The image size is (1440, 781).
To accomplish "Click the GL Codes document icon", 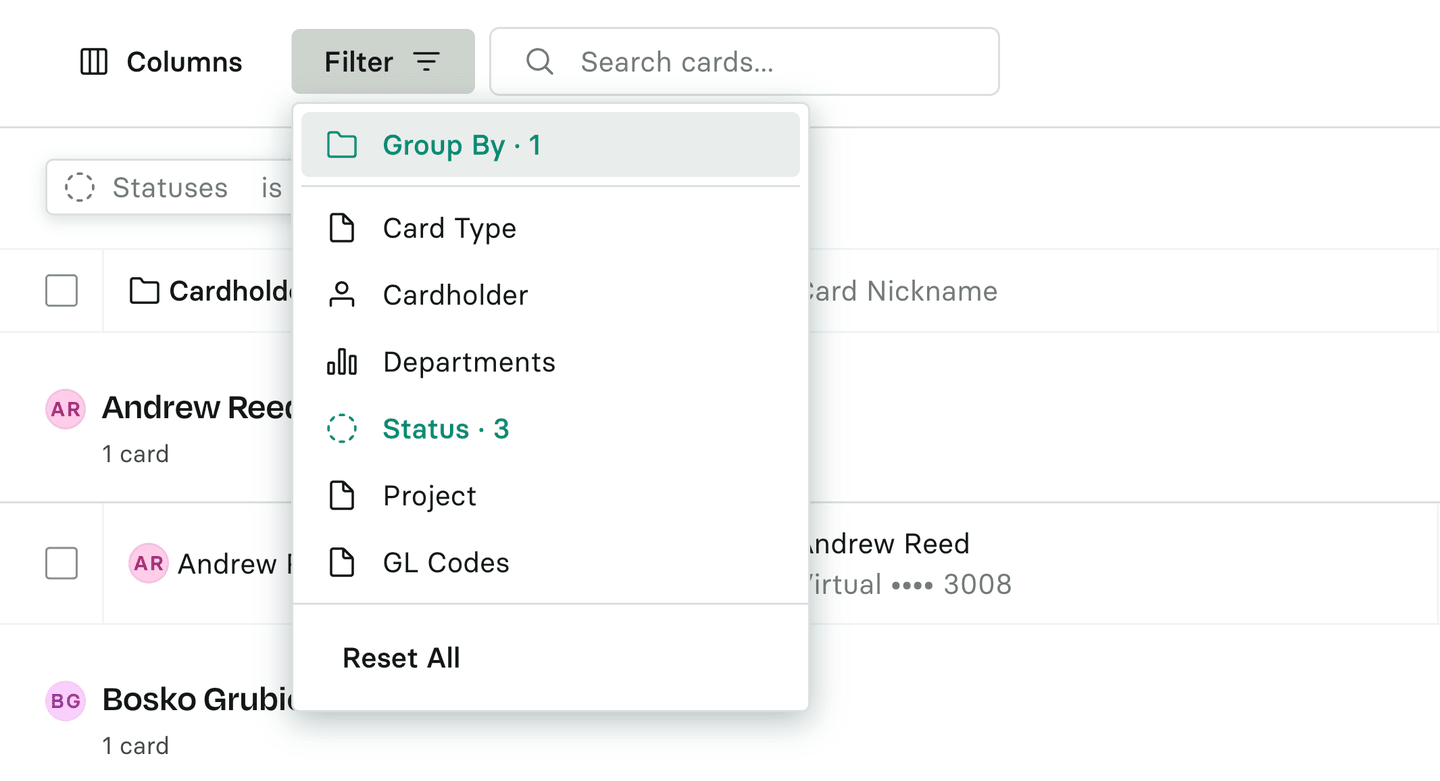I will (x=342, y=563).
